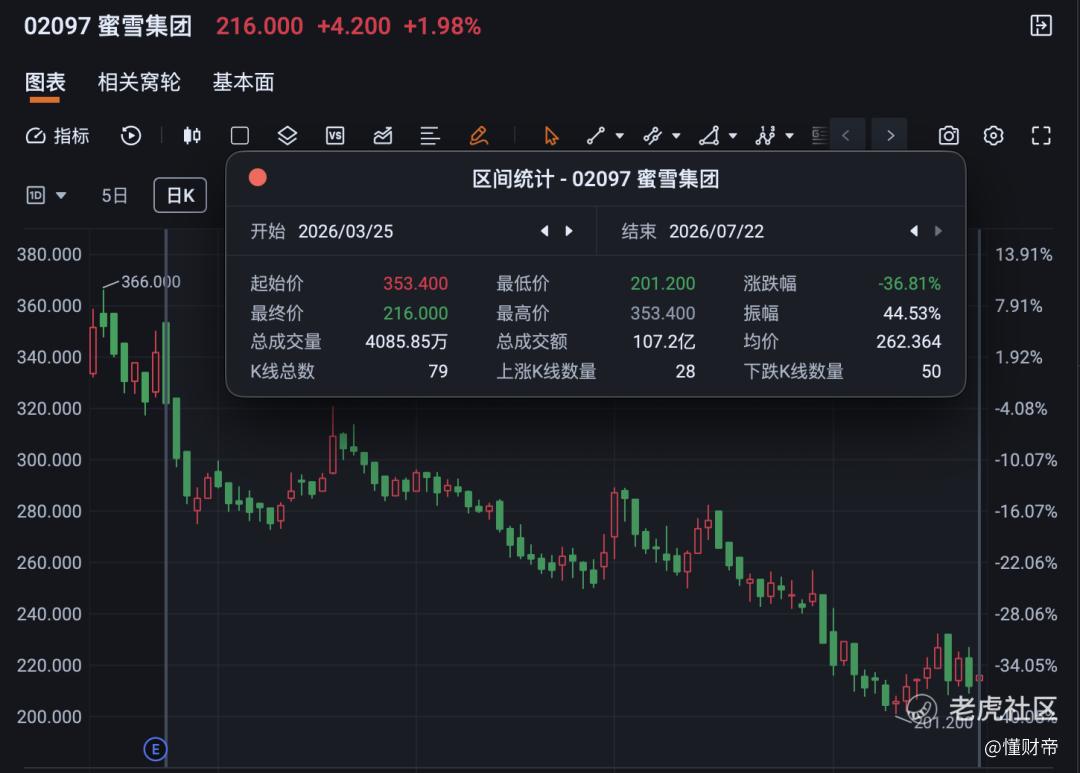Select the candlestick chart type icon

point(192,136)
